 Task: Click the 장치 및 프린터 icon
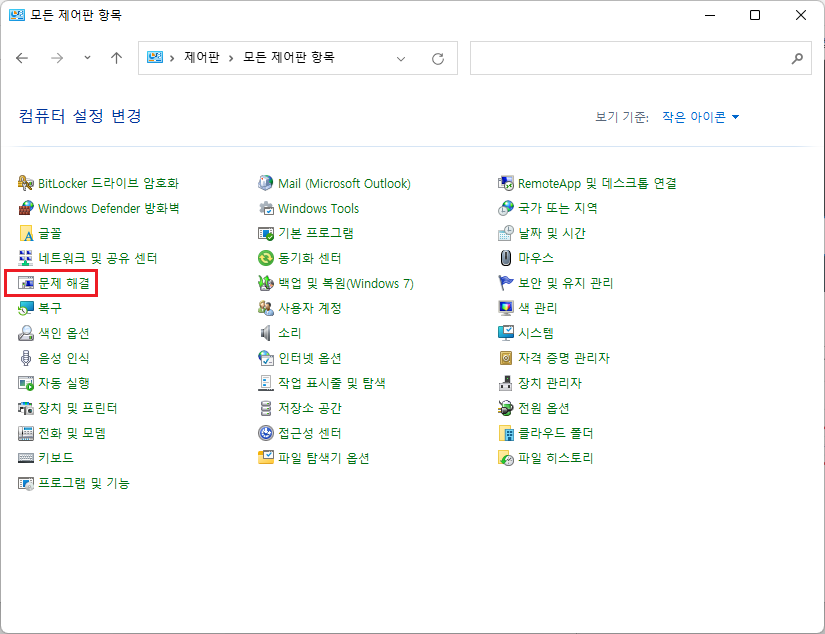27,408
